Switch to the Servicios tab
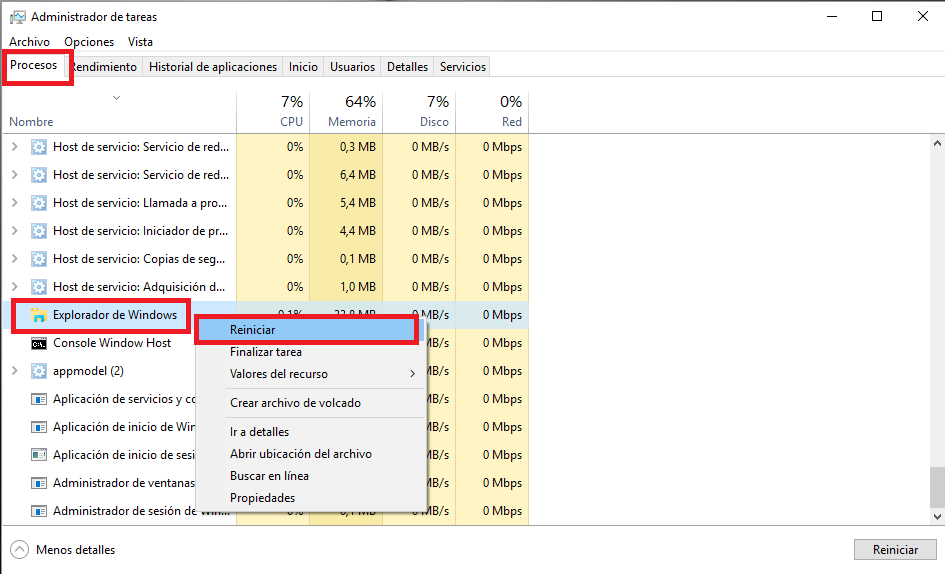The height and width of the screenshot is (574, 945). (x=463, y=67)
